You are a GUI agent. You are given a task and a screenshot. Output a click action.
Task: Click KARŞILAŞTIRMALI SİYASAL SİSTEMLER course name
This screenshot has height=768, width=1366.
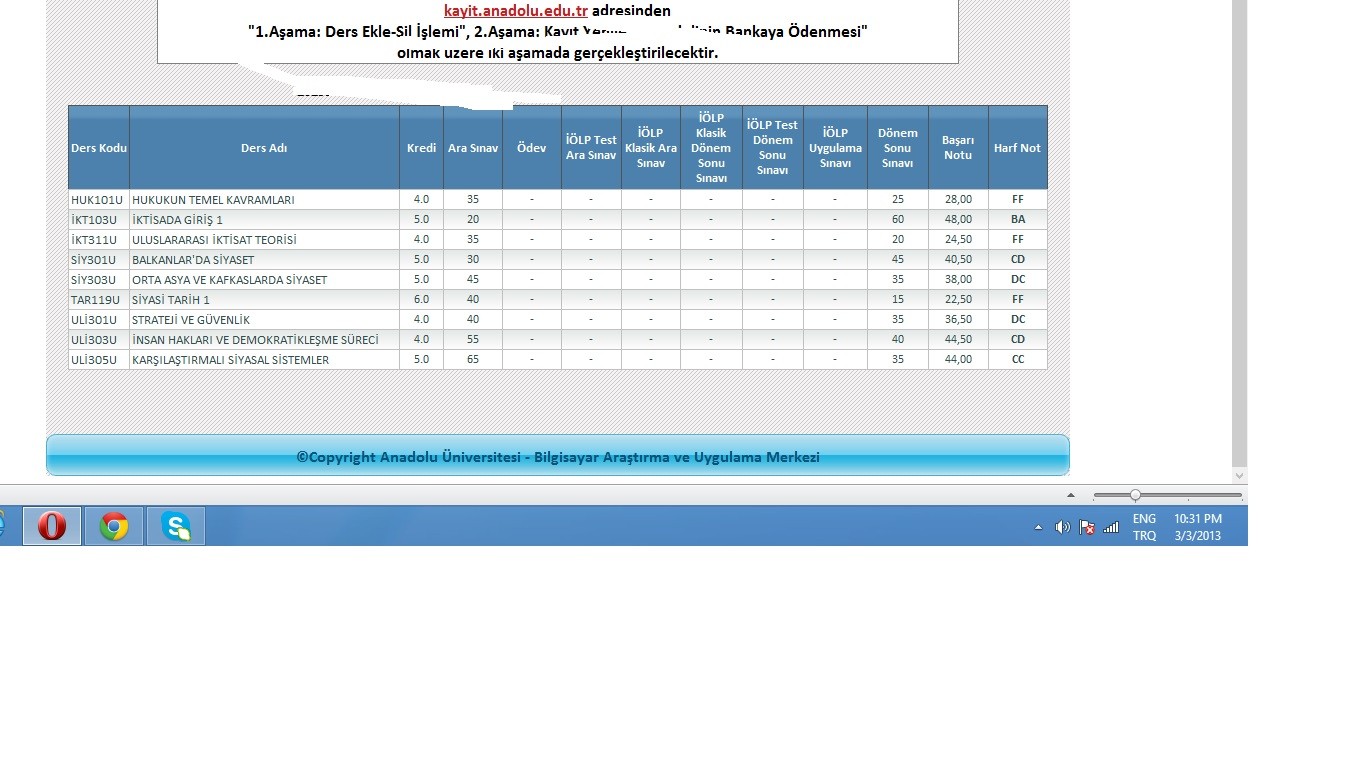[x=230, y=360]
